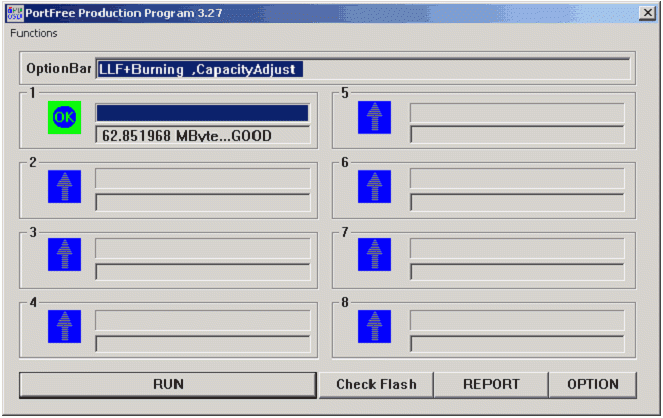The width and height of the screenshot is (663, 418).
Task: Click the status field of port 8
Action: point(517,344)
